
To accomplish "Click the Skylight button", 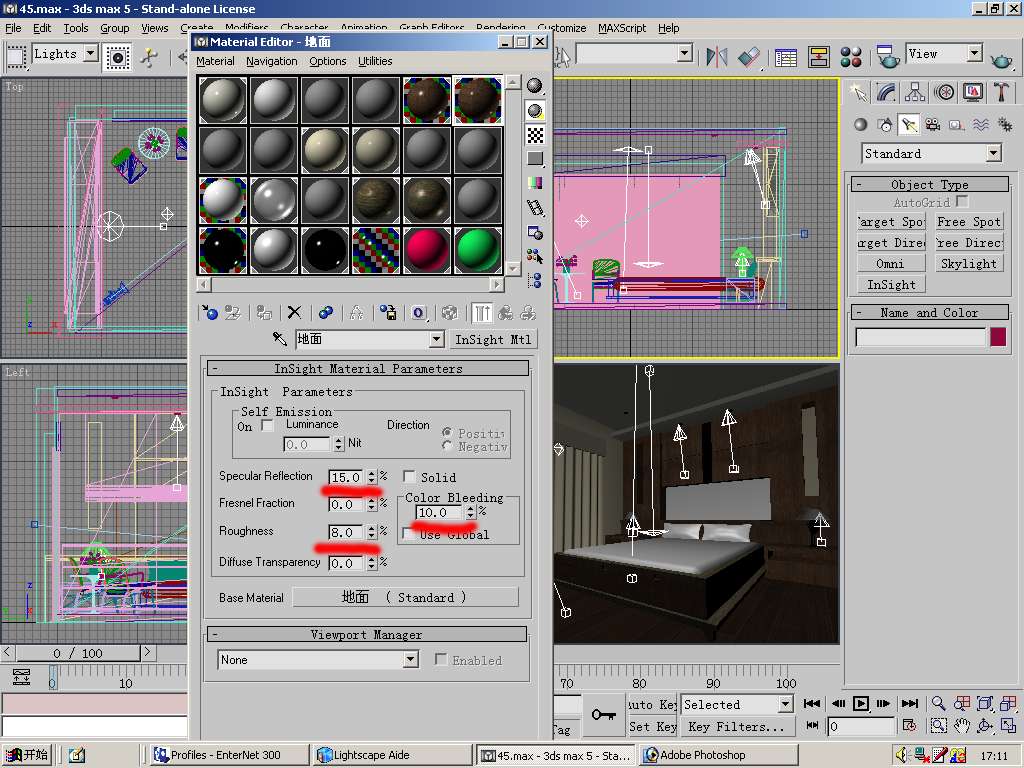I will coord(968,264).
